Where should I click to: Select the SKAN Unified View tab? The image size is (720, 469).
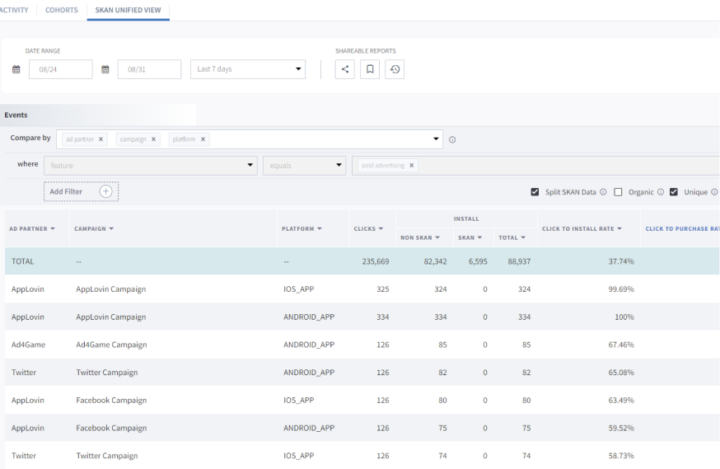(128, 10)
